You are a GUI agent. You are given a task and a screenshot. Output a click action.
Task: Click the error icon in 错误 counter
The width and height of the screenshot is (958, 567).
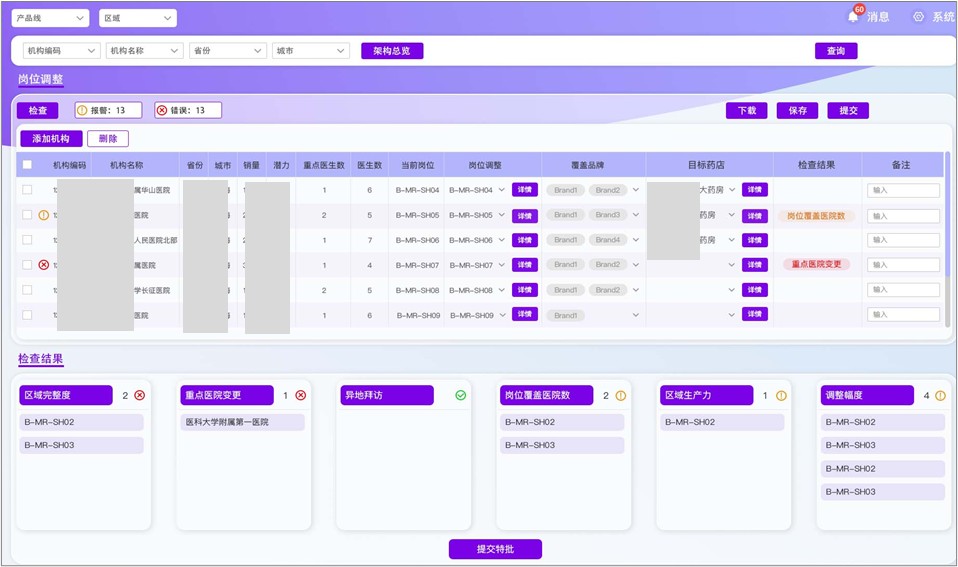[x=162, y=111]
